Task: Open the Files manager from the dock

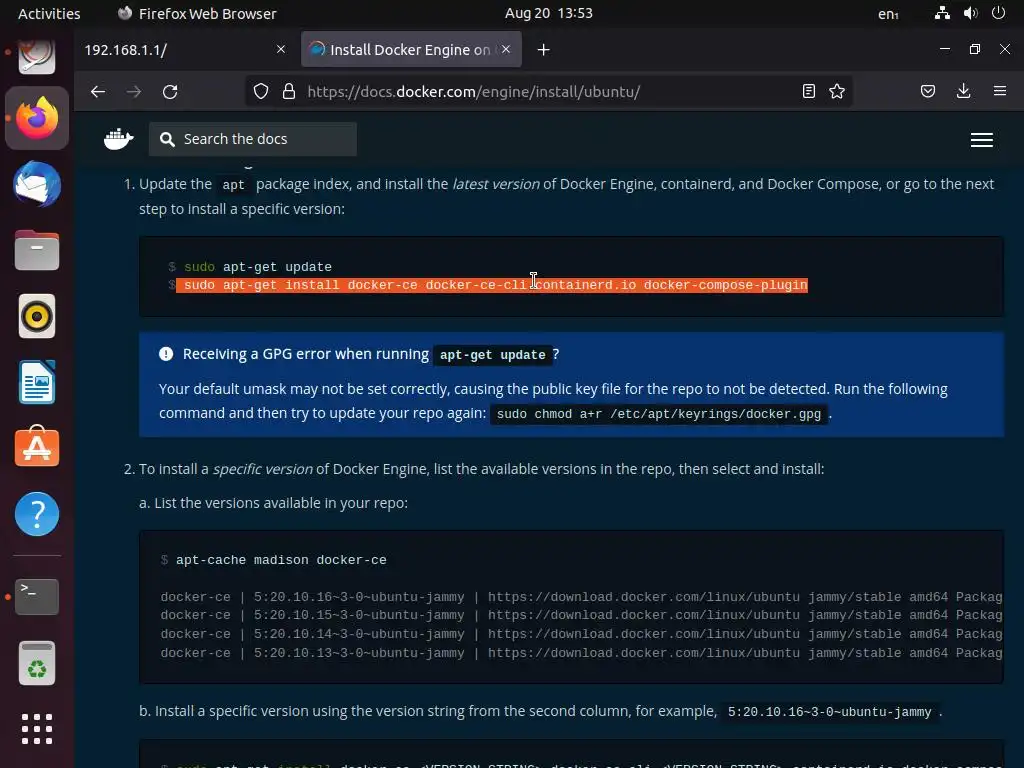Action: pos(37,250)
